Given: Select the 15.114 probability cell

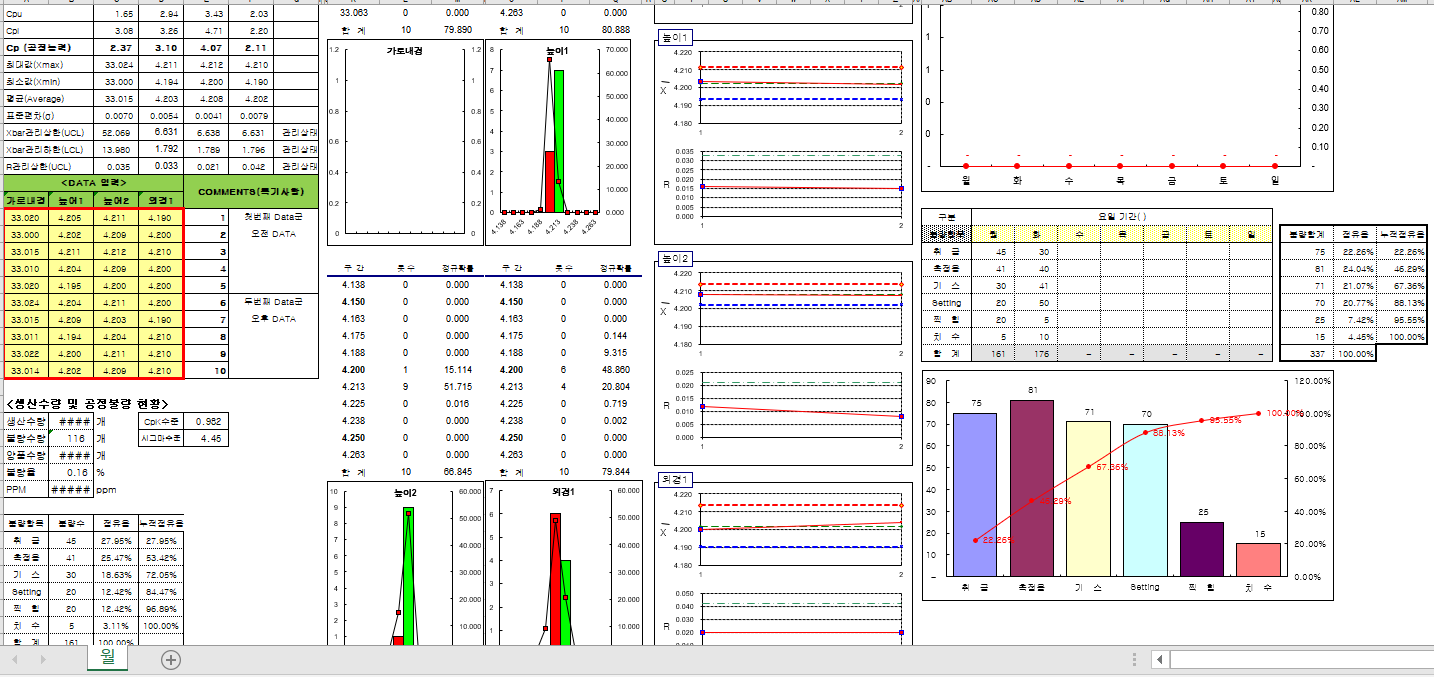Looking at the screenshot, I should tap(457, 369).
